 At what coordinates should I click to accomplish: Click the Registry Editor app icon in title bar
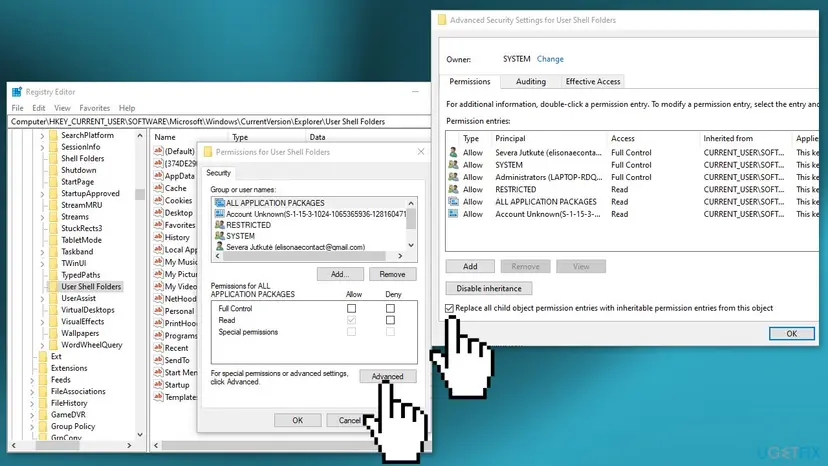(17, 92)
